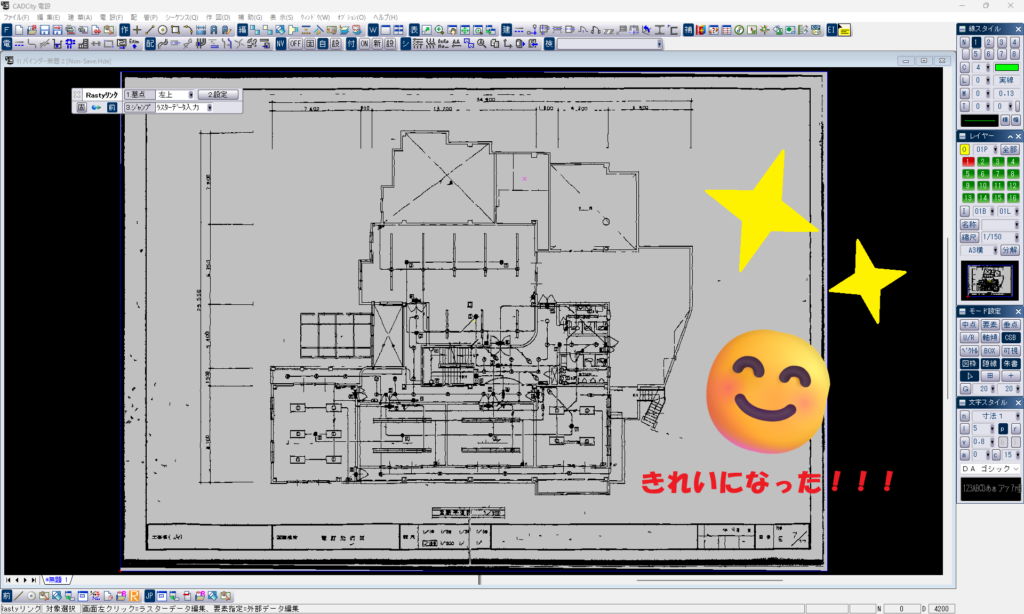Toggle the 隠線 mode button
Screen dimensions: 1024x614
[990, 363]
